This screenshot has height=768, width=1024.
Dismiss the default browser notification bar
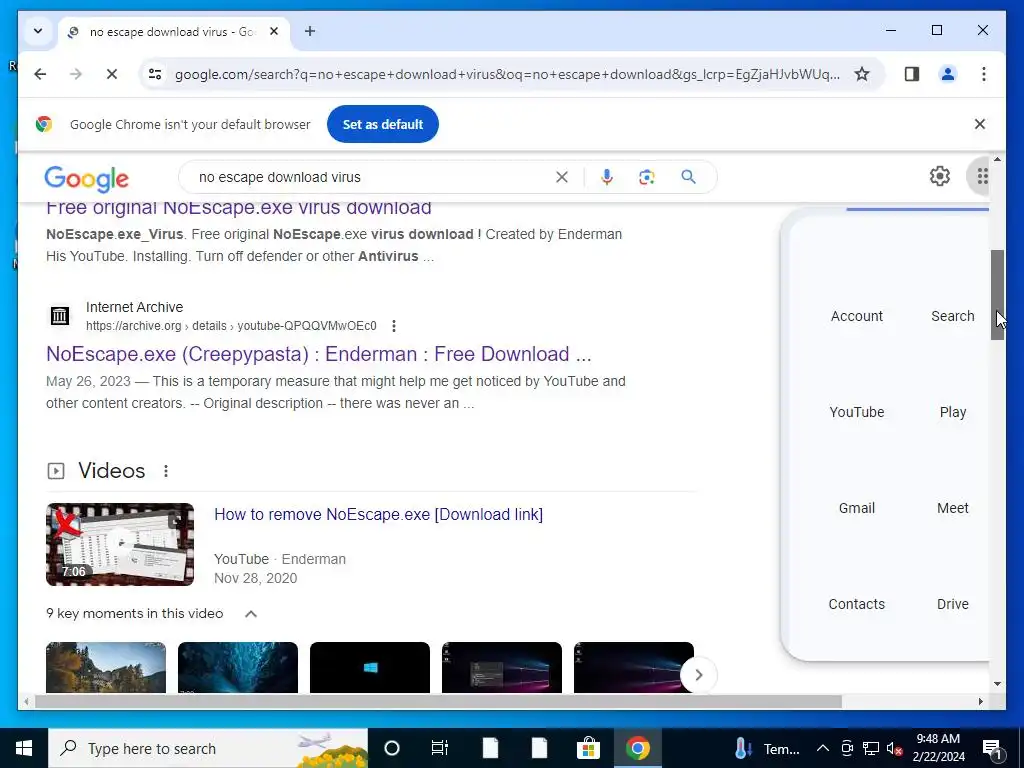coord(980,124)
